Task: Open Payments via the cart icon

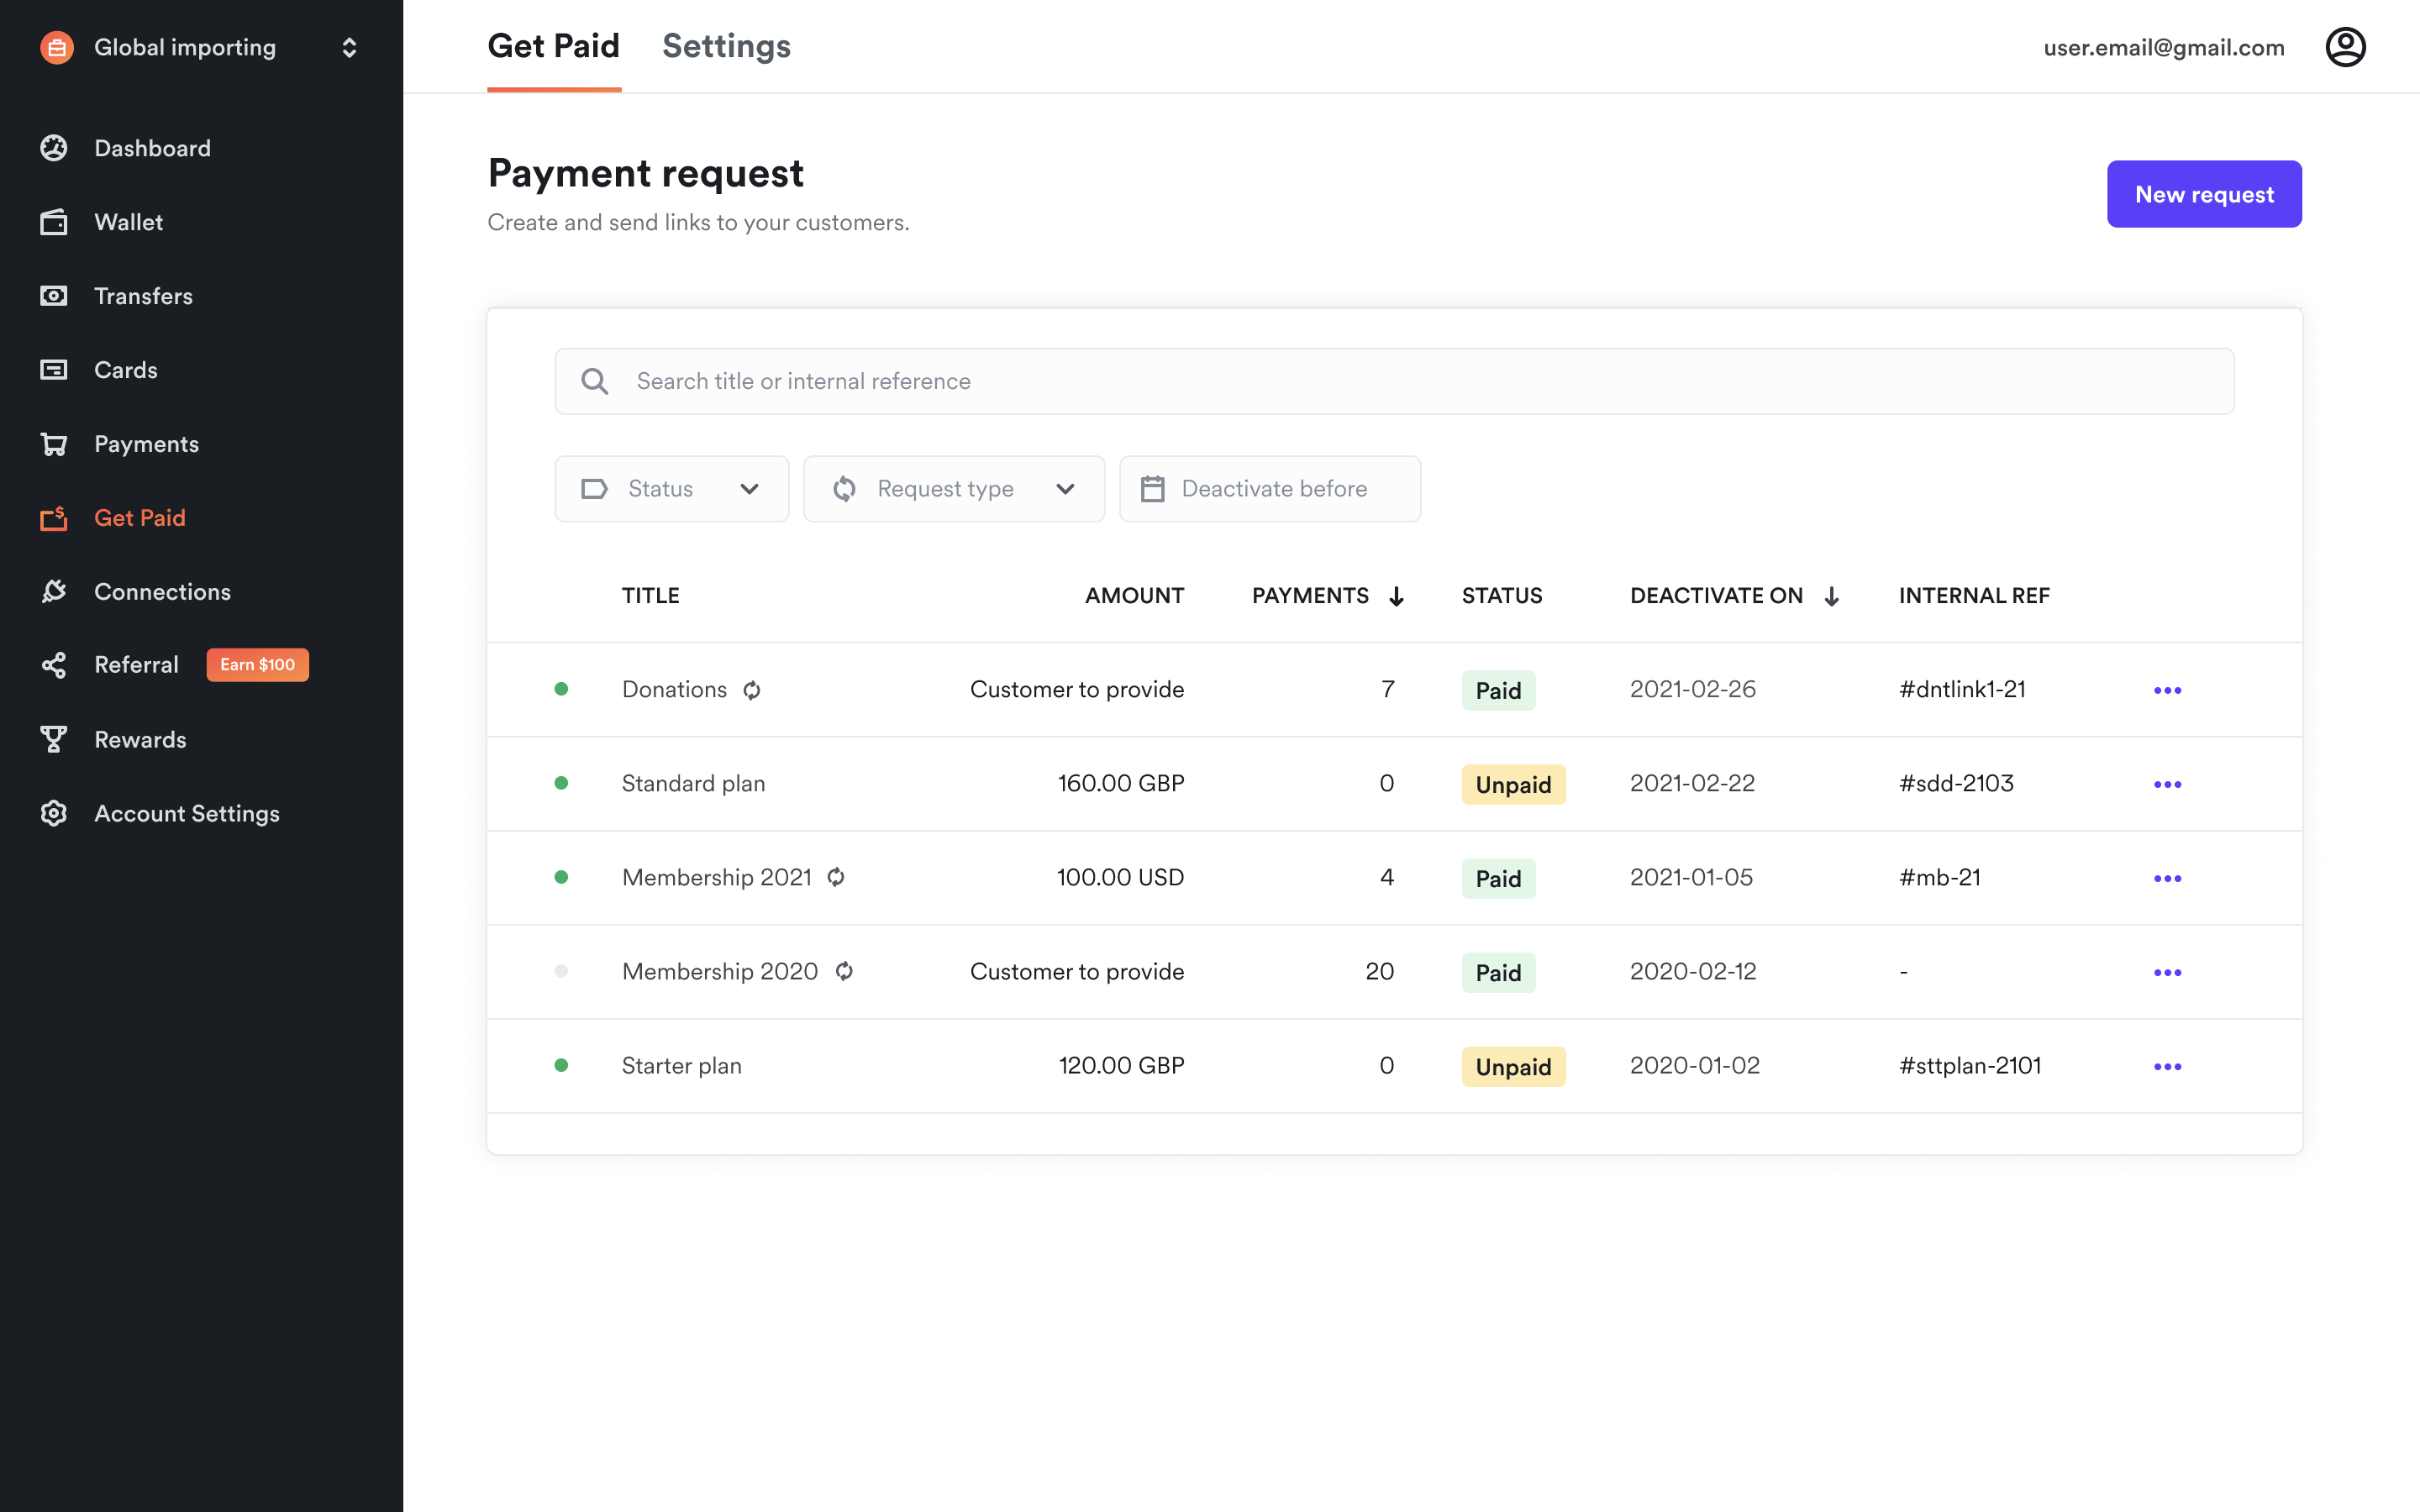Action: [x=54, y=444]
